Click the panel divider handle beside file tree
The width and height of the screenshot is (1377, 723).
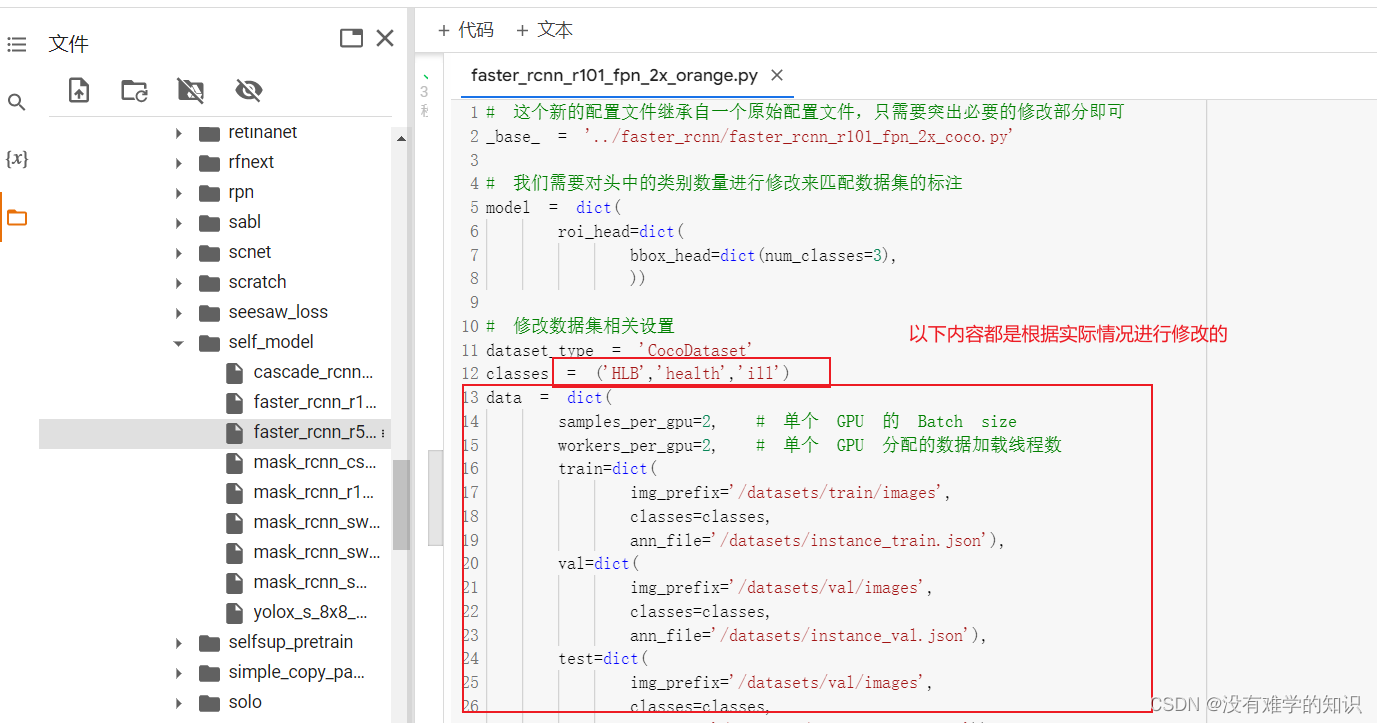point(435,497)
